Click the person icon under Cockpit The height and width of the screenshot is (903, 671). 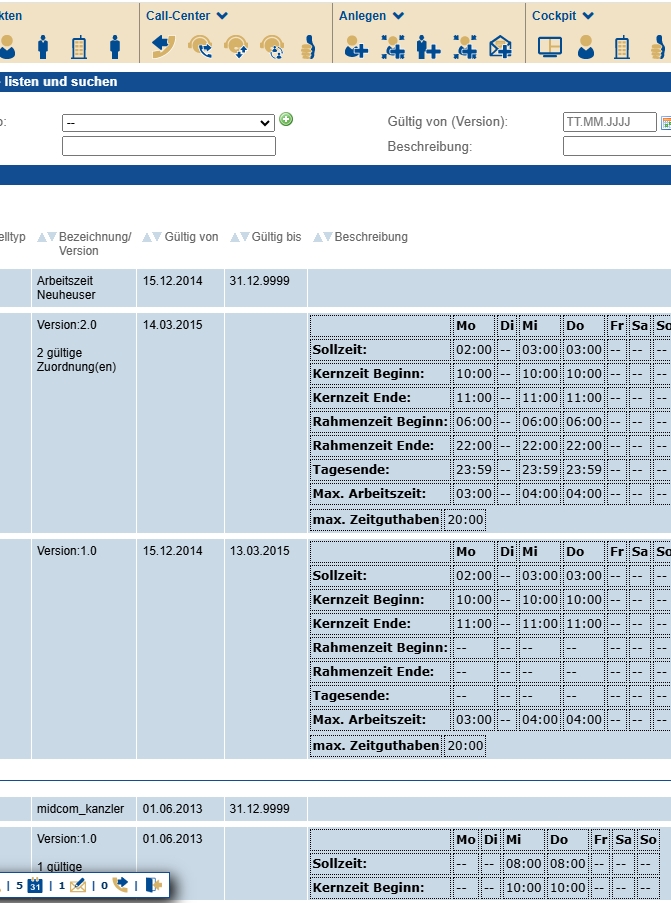pyautogui.click(x=586, y=47)
